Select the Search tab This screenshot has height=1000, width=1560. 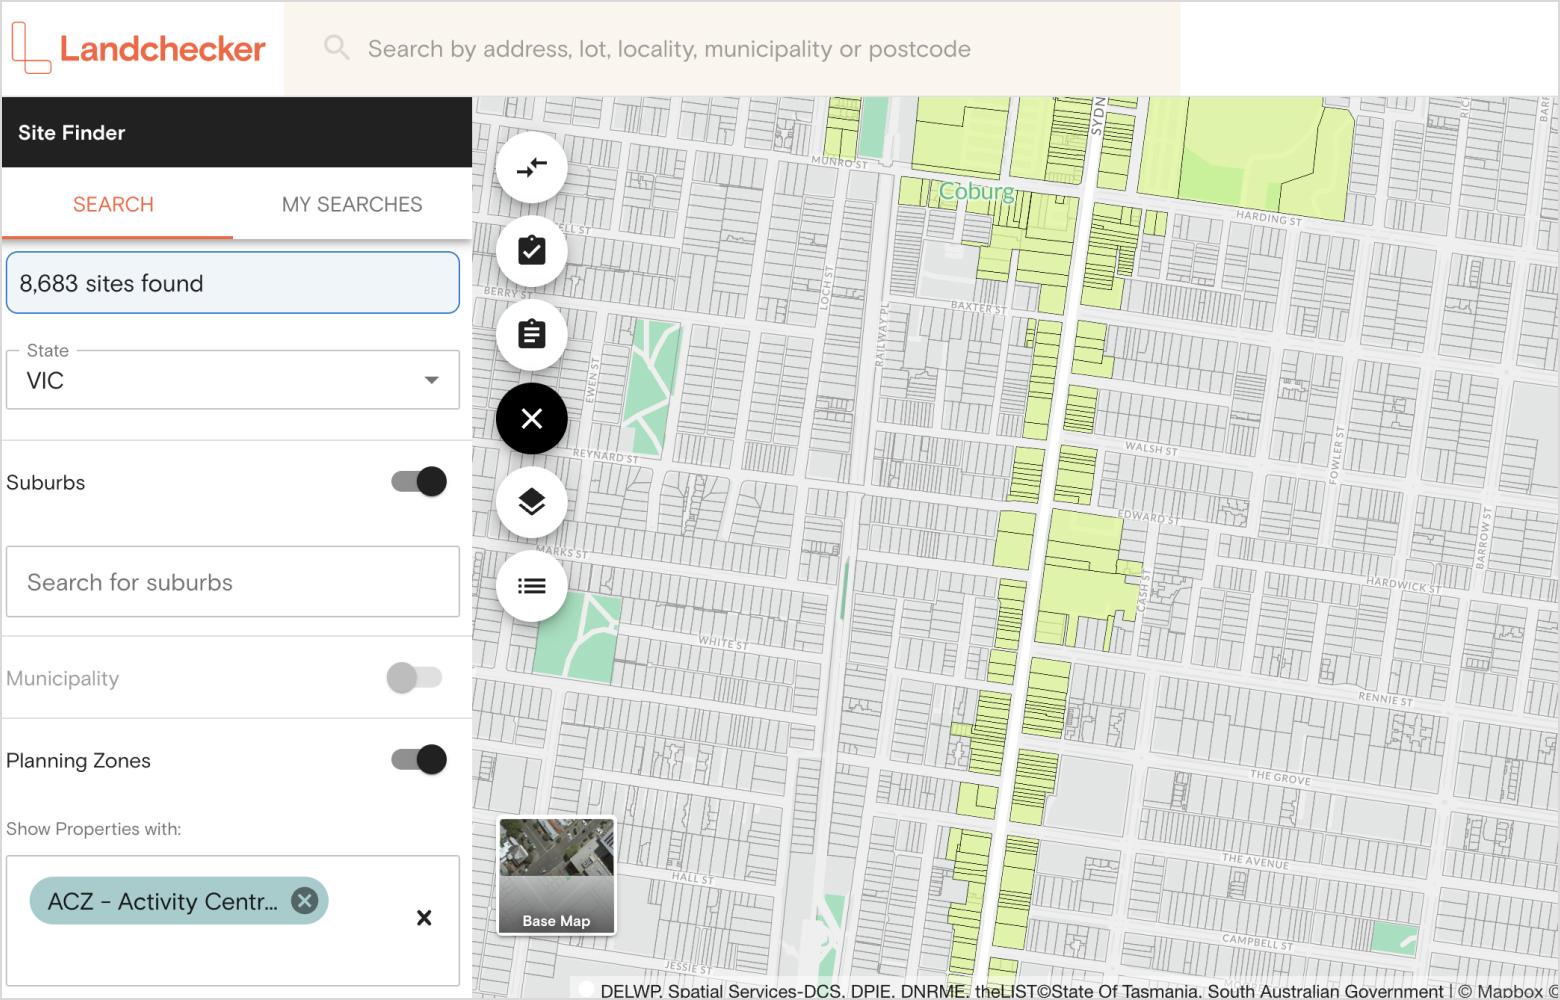(x=113, y=204)
